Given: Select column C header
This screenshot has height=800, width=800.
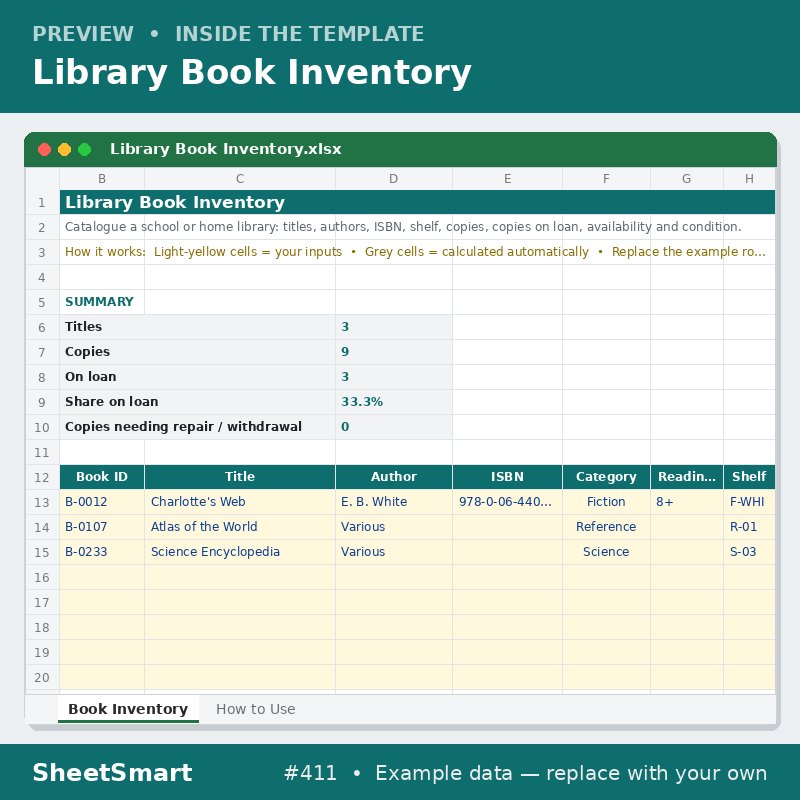Looking at the screenshot, I should pos(240,179).
